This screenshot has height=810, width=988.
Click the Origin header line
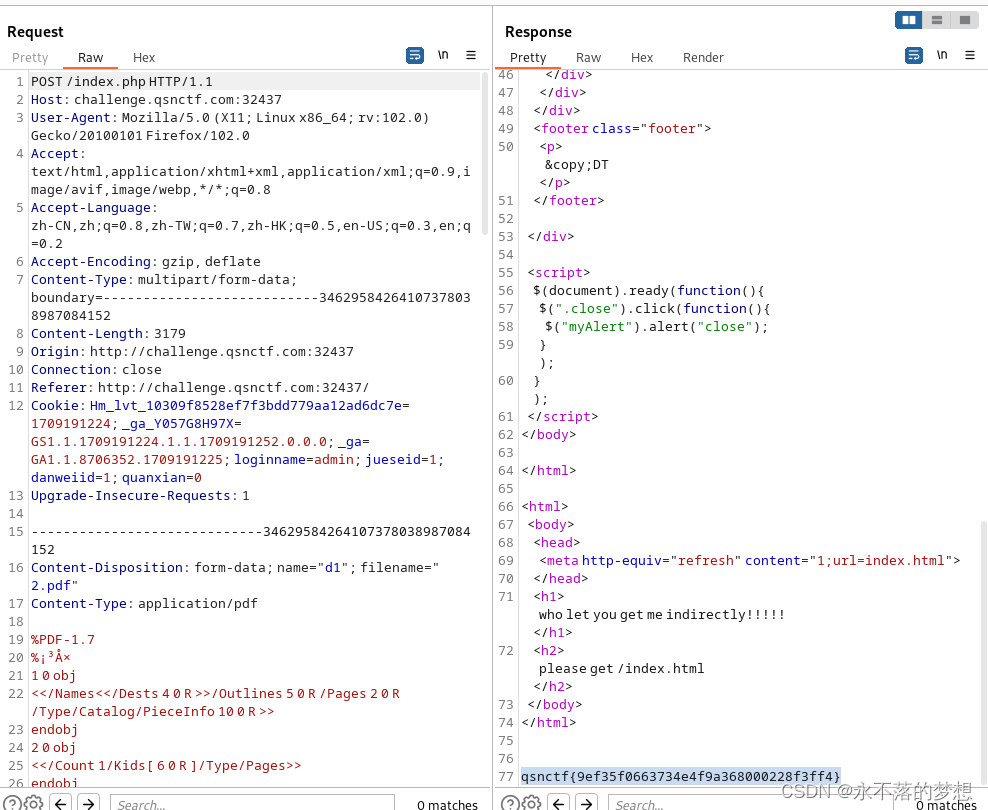click(192, 352)
